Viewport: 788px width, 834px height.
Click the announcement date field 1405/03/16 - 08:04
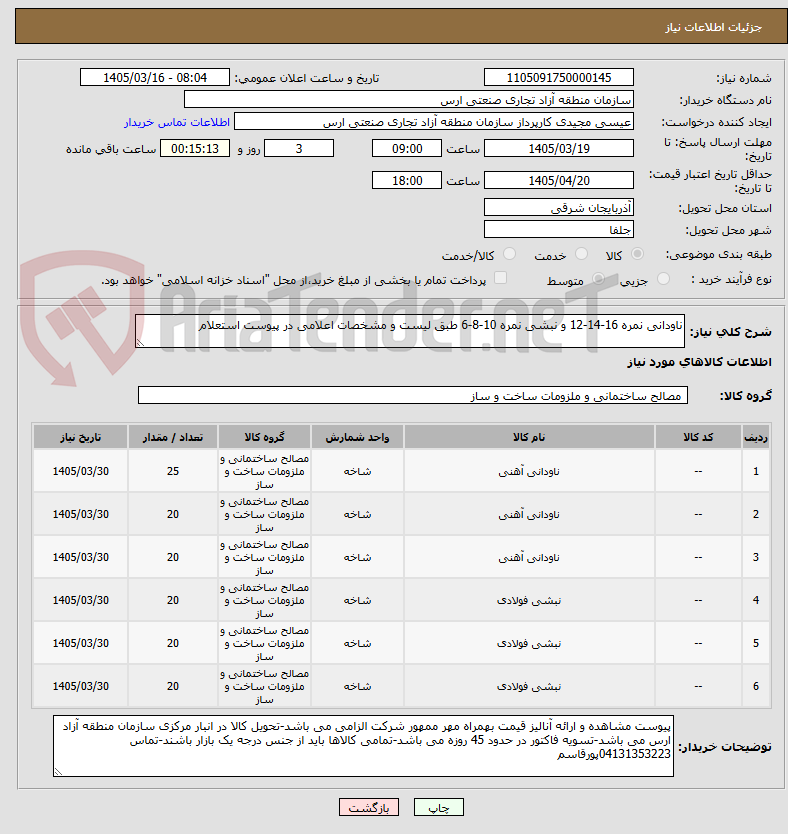pyautogui.click(x=155, y=78)
